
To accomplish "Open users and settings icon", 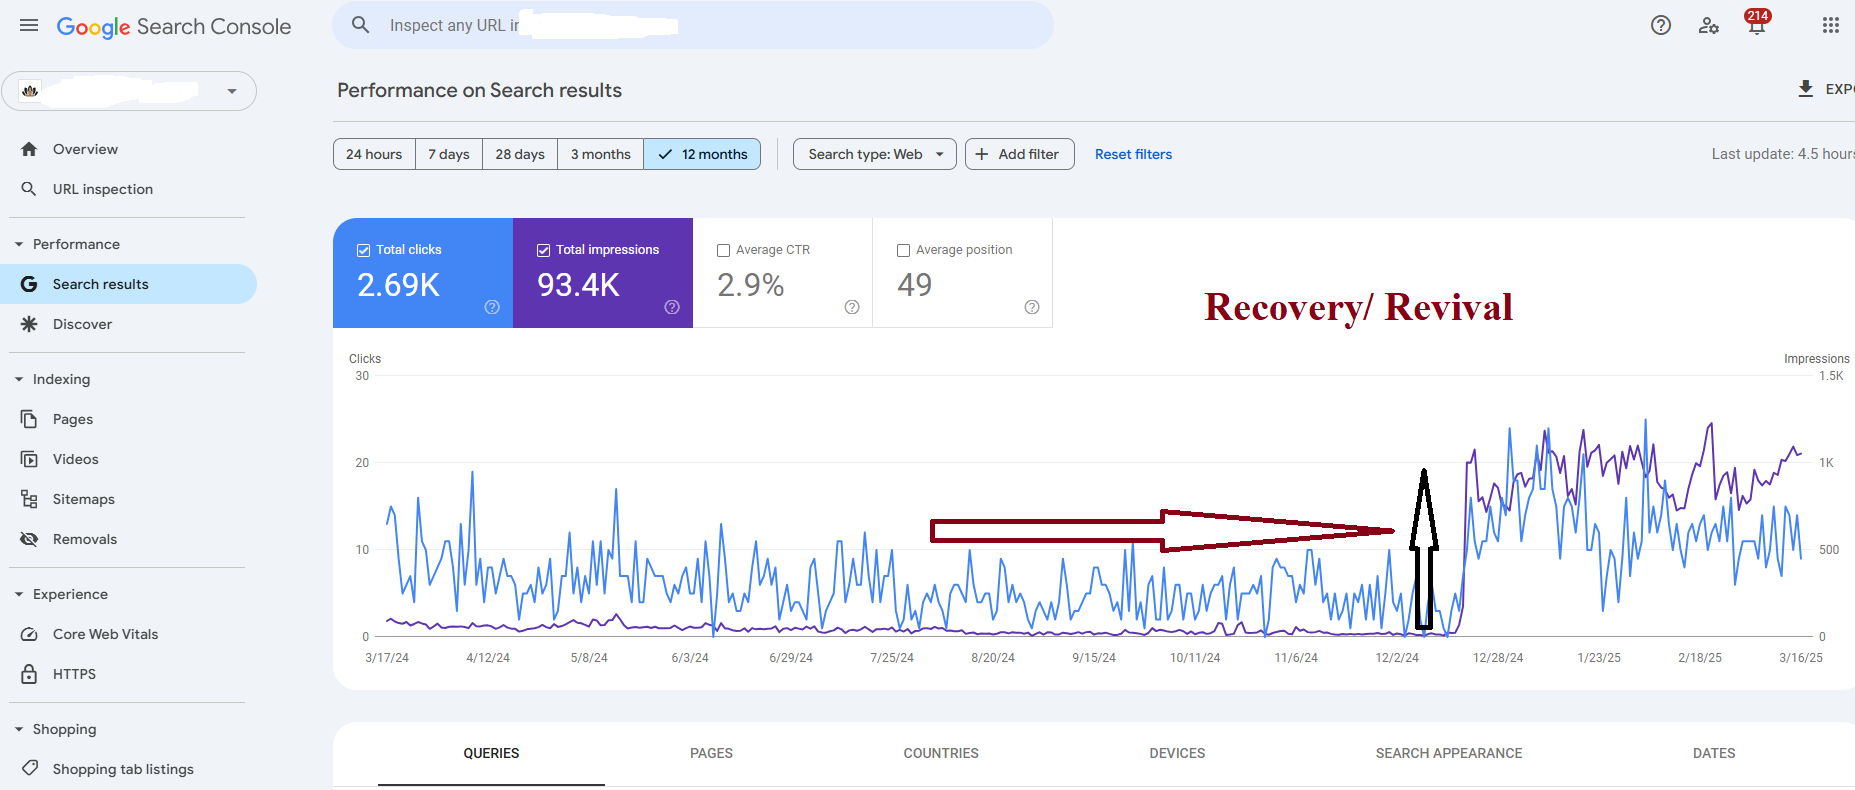I will [1708, 26].
